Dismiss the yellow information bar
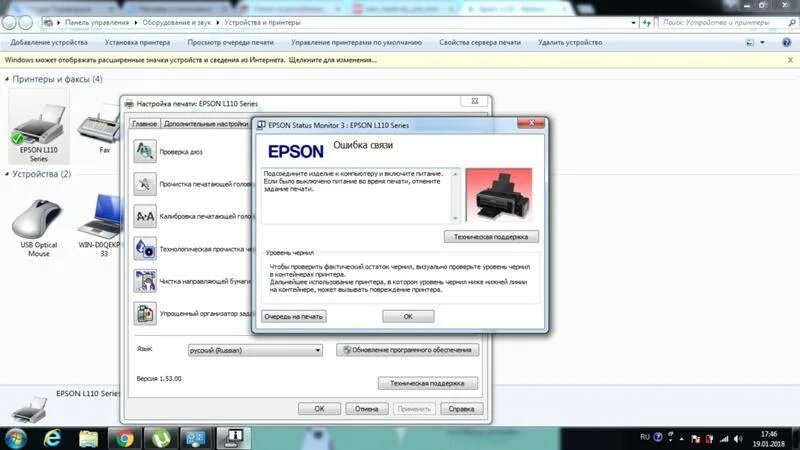This screenshot has width=800, height=450. [x=790, y=60]
